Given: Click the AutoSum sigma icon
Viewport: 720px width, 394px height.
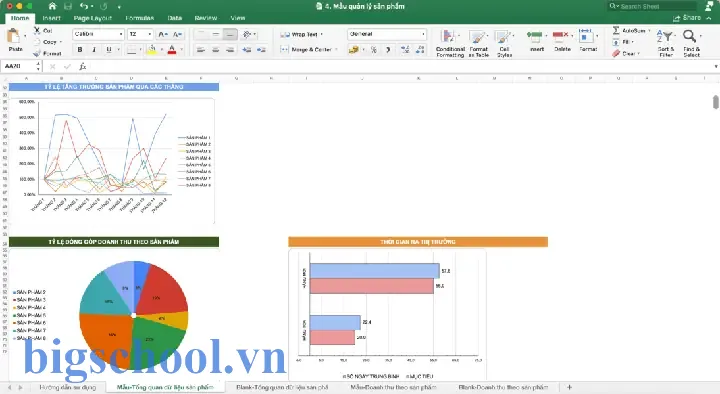Looking at the screenshot, I should point(616,30).
